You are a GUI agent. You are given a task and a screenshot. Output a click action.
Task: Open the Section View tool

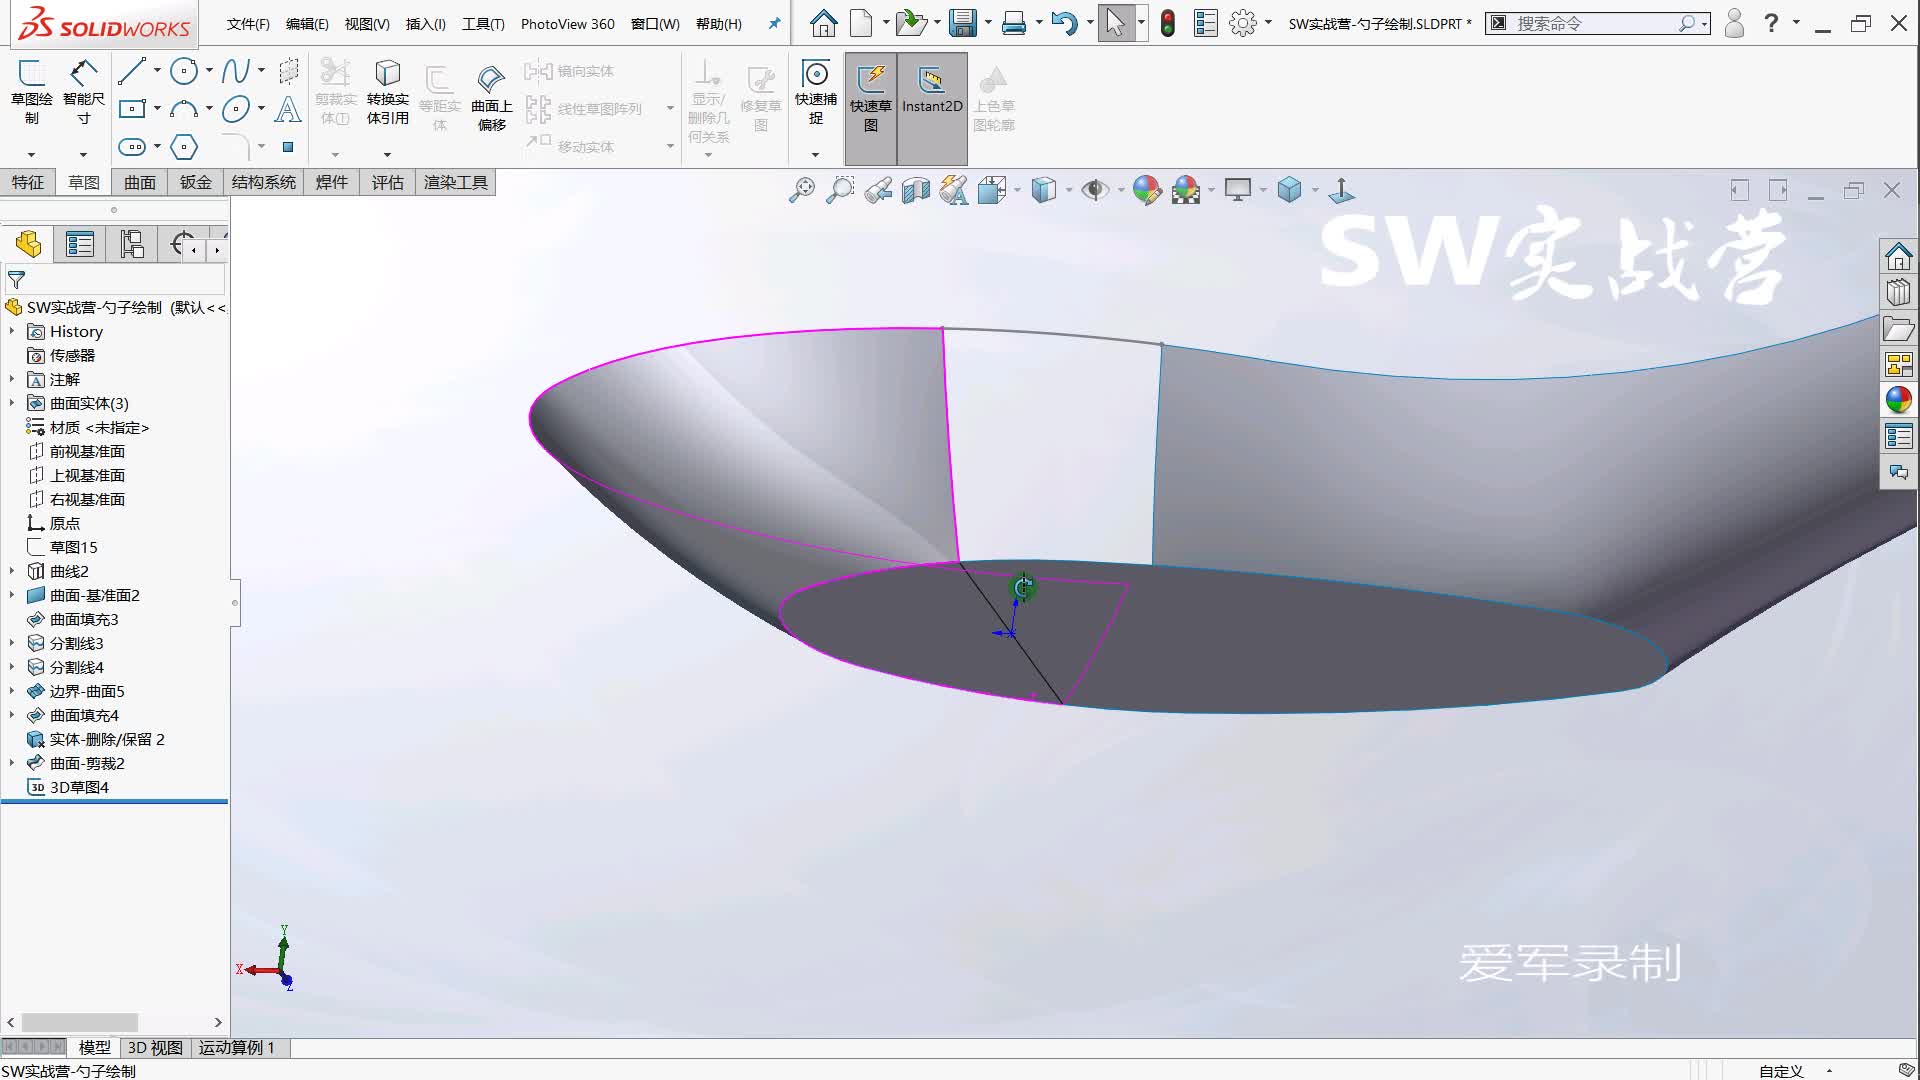(914, 190)
